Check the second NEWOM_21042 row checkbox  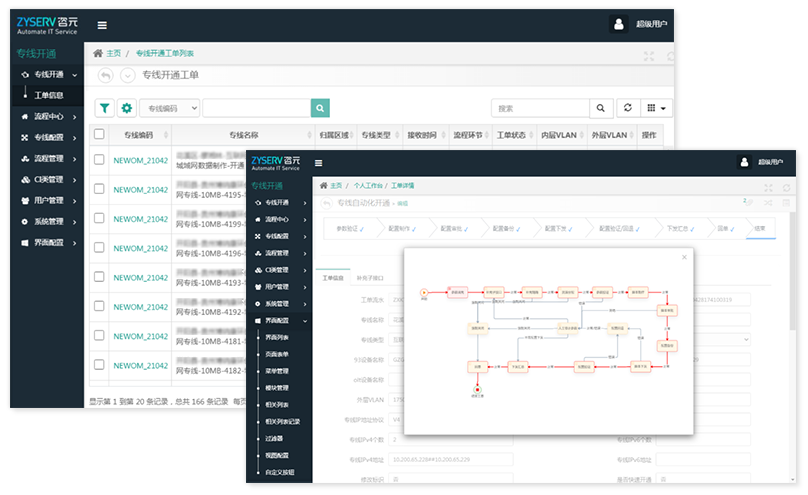[x=99, y=190]
